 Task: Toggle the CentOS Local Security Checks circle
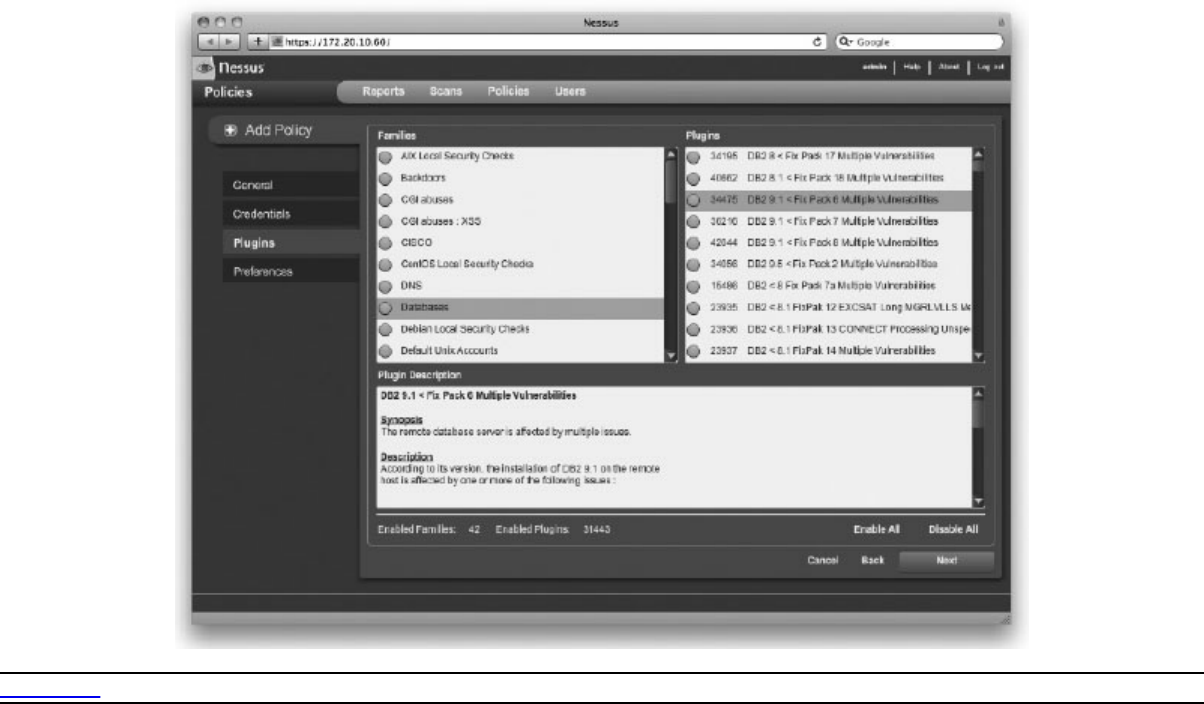pos(384,264)
